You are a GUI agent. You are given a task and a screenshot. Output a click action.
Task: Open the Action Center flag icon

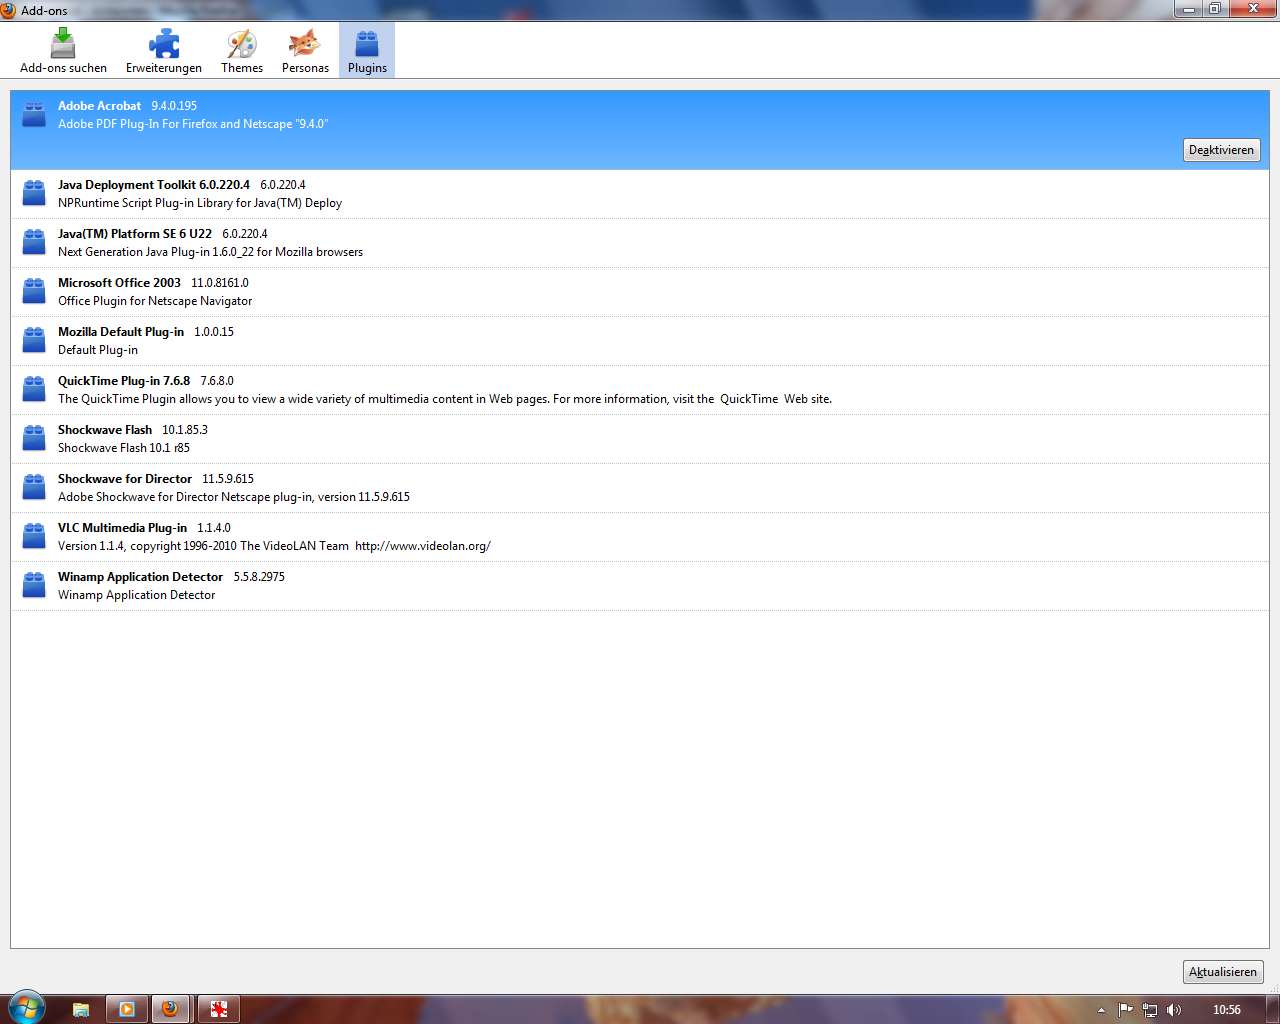coord(1125,1010)
